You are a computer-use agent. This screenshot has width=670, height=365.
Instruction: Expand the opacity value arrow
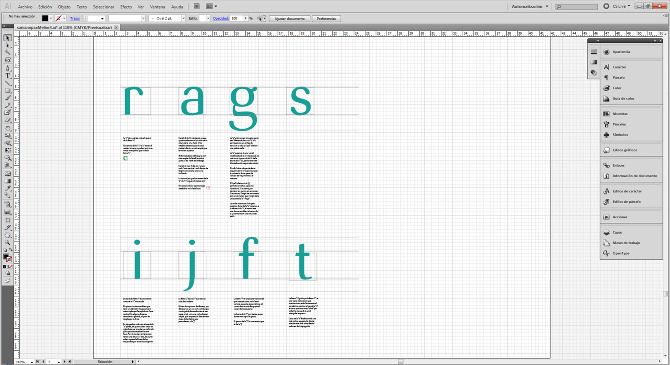pos(246,19)
